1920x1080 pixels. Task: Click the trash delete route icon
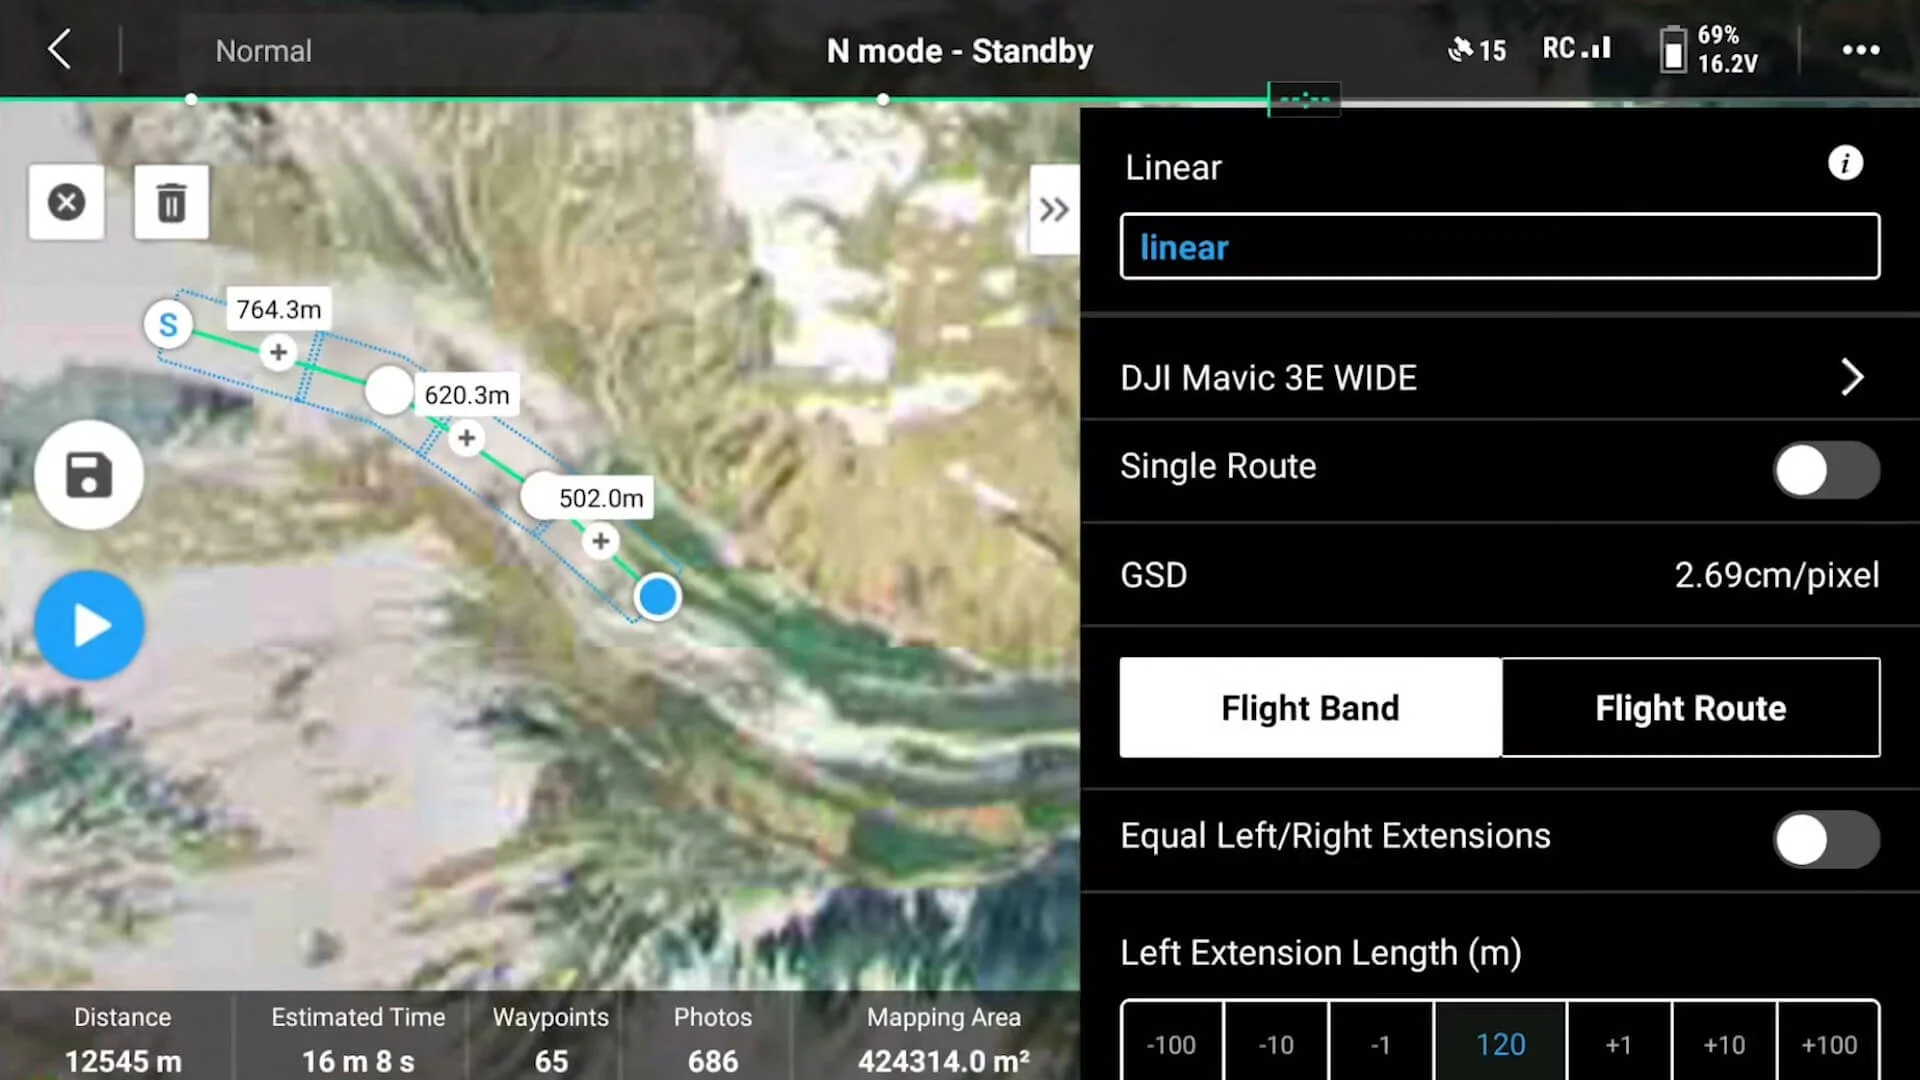tap(171, 202)
